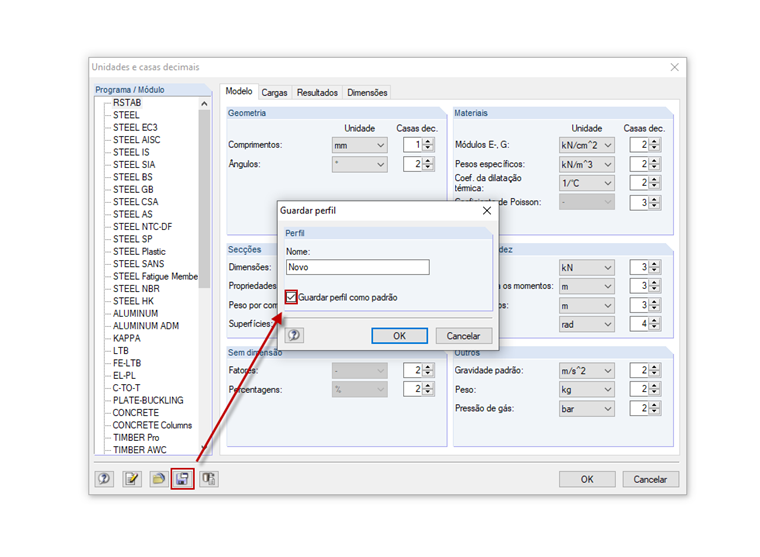
Task: Click Cancelar in Guardar perfil dialog
Action: click(x=463, y=336)
